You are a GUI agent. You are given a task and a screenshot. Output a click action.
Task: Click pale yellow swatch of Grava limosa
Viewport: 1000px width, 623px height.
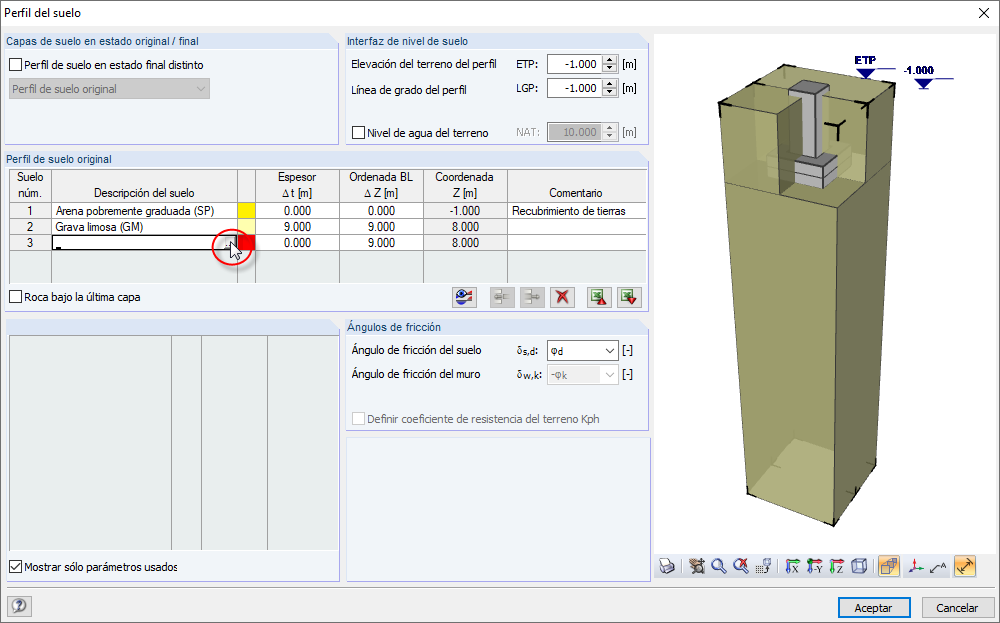tap(246, 226)
